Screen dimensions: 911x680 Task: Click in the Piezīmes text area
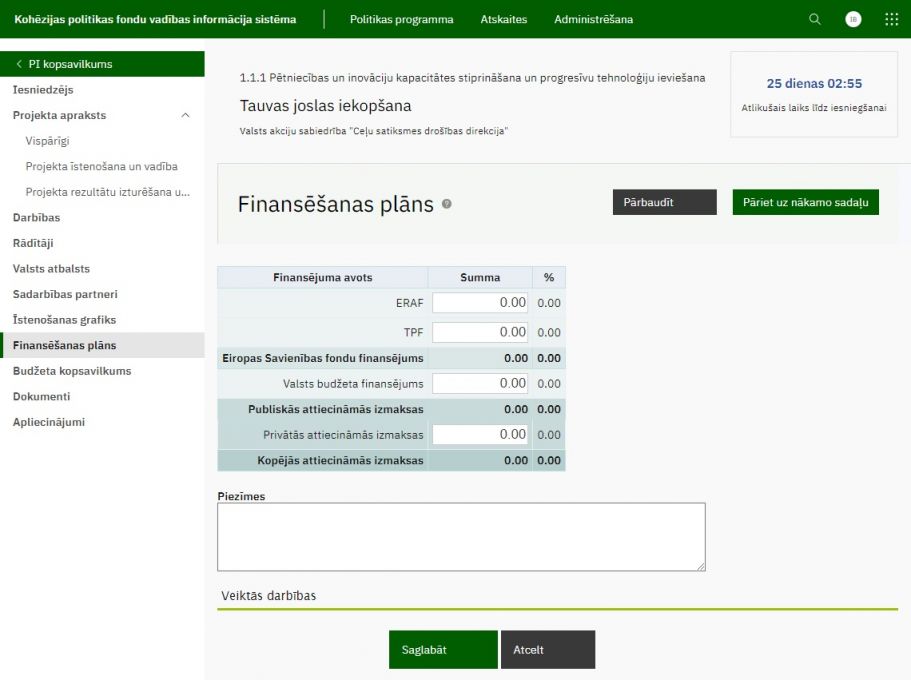(x=461, y=537)
